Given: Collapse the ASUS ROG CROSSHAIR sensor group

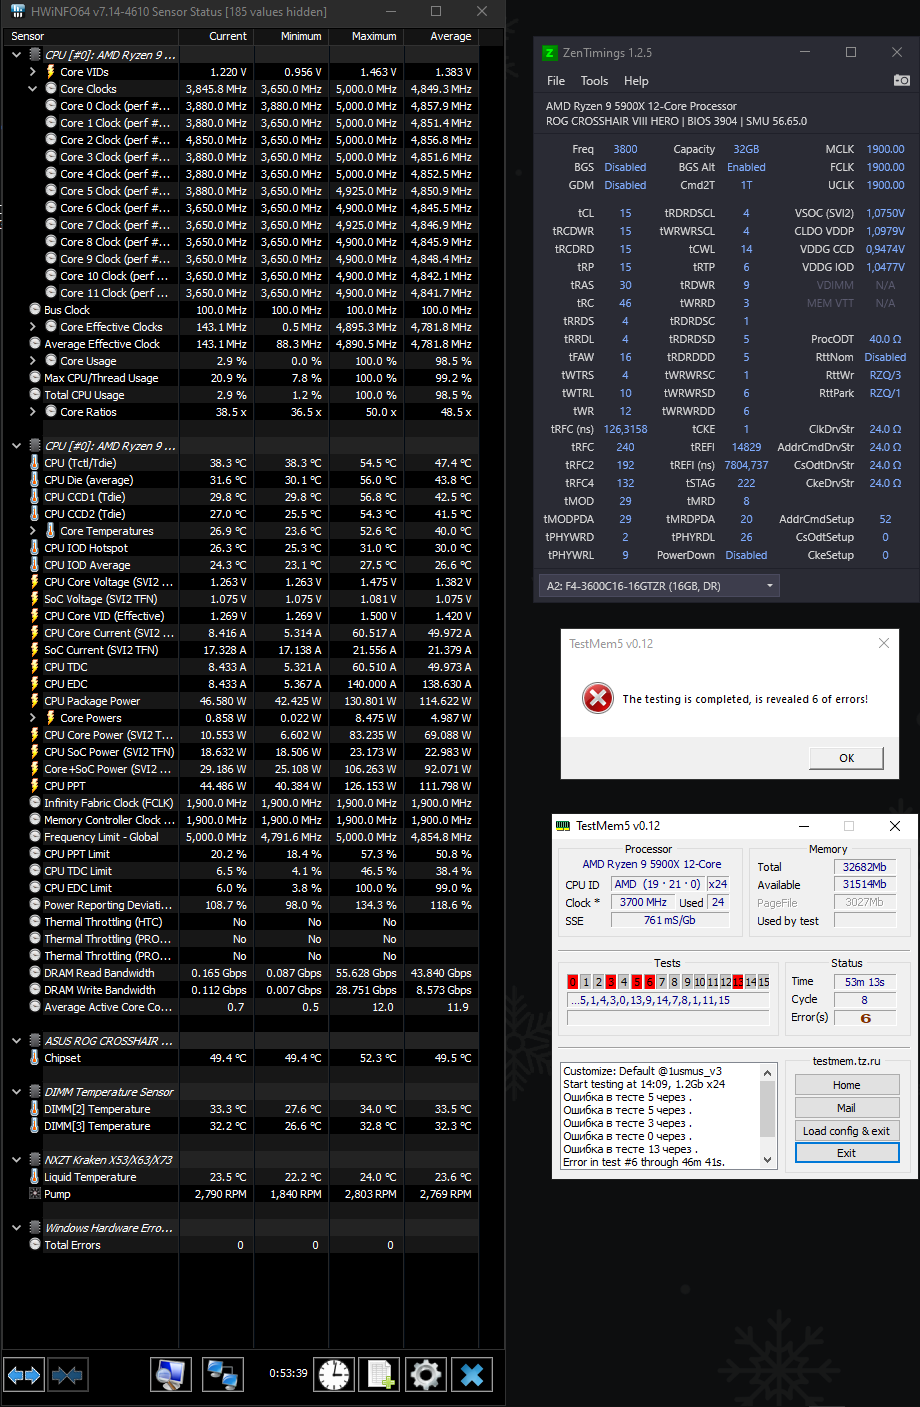Looking at the screenshot, I should (x=17, y=1041).
